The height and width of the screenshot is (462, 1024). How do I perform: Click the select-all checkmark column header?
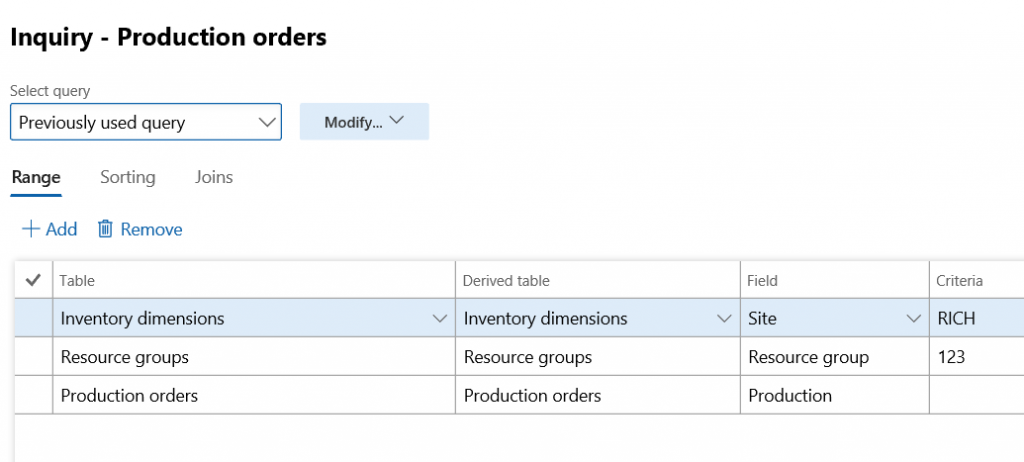point(33,281)
